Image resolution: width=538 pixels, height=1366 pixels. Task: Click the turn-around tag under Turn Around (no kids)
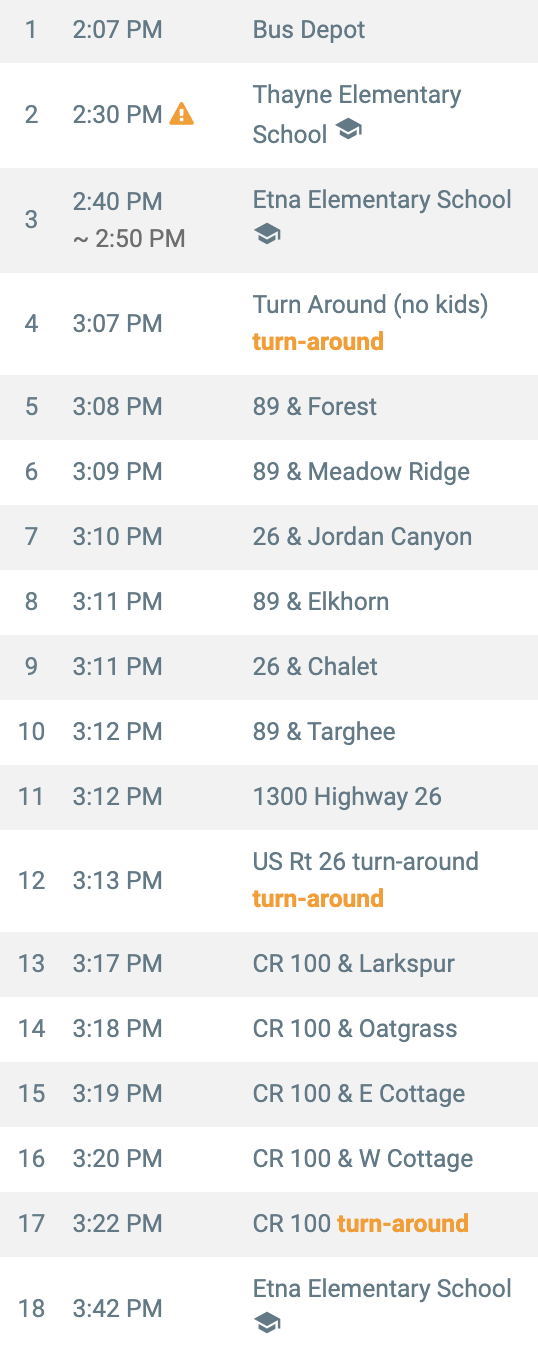(318, 341)
